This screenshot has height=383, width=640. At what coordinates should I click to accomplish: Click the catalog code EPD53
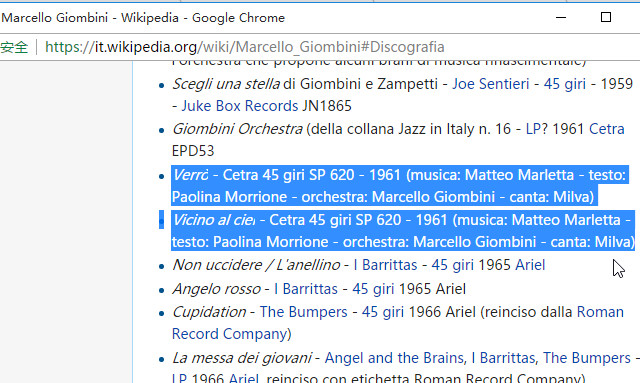point(193,151)
